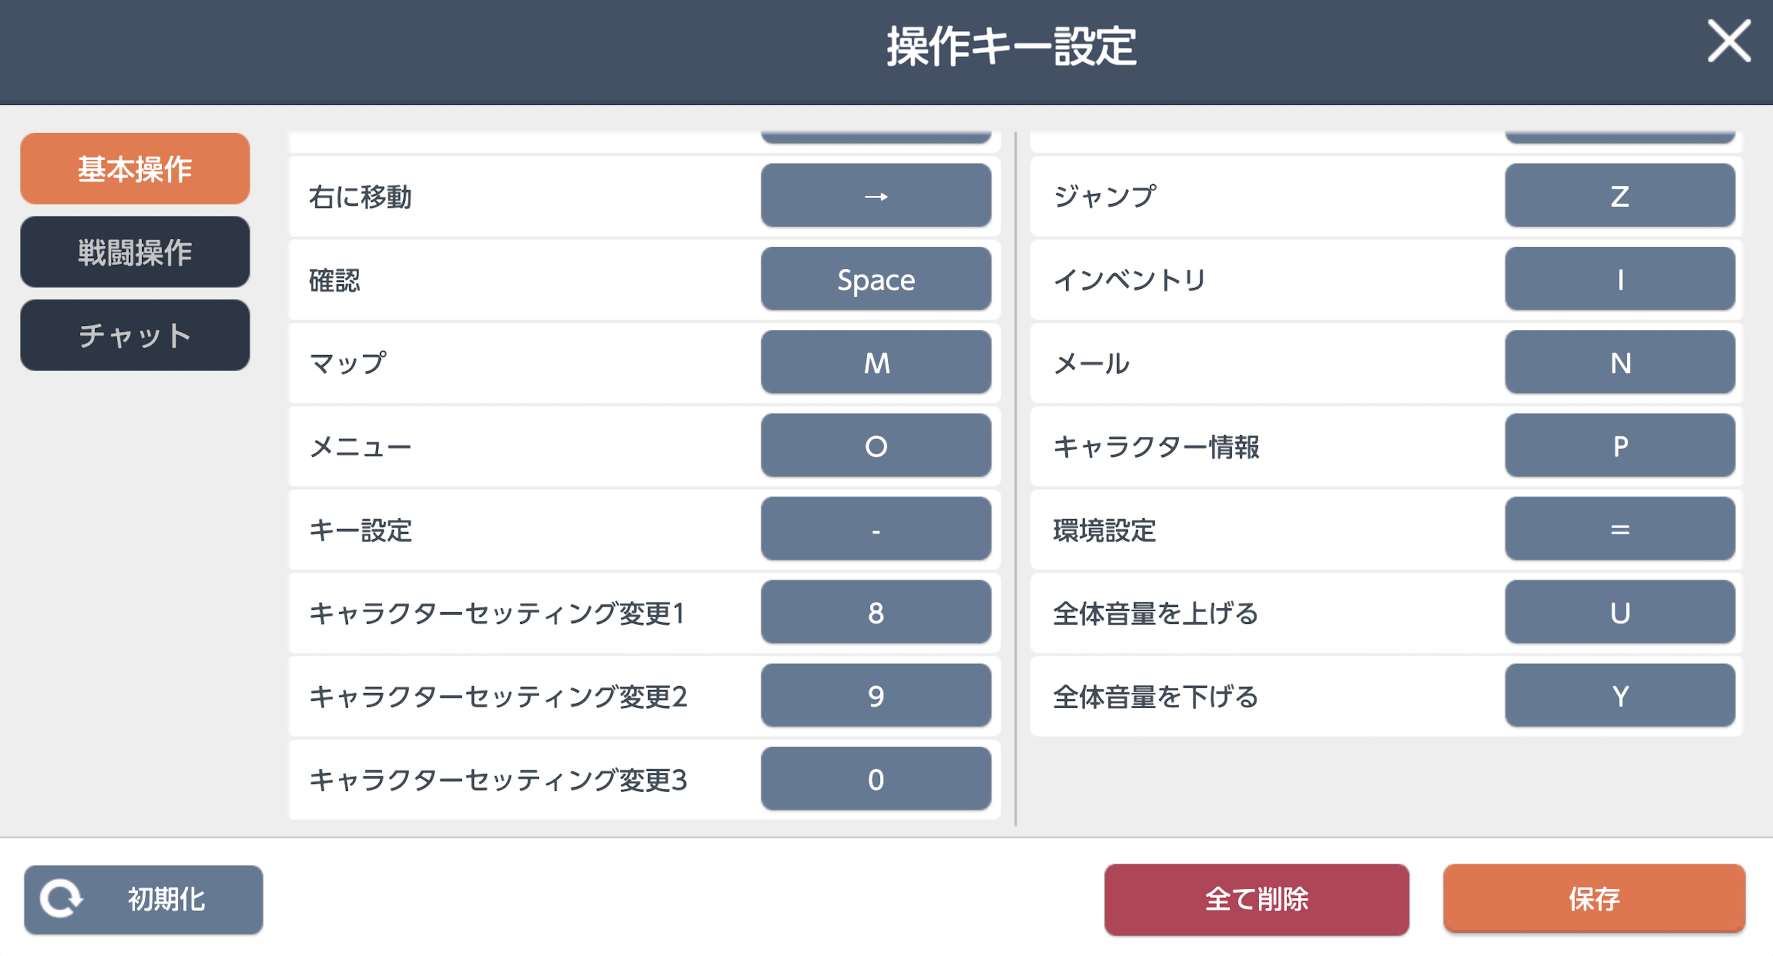Click the P key for キャラクター情報

coord(1620,446)
